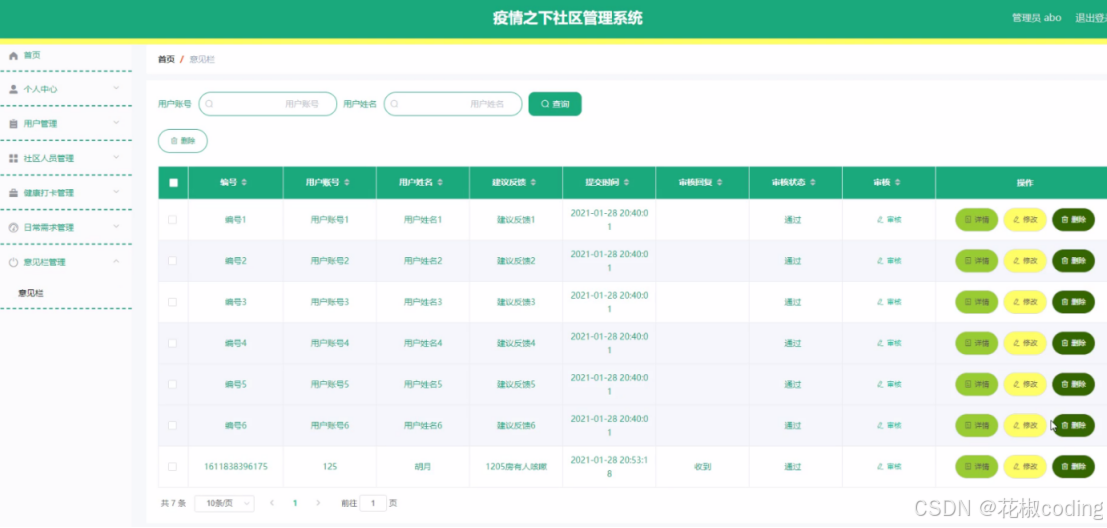Click the 前往 page number input box
This screenshot has height=528, width=1107.
(373, 503)
